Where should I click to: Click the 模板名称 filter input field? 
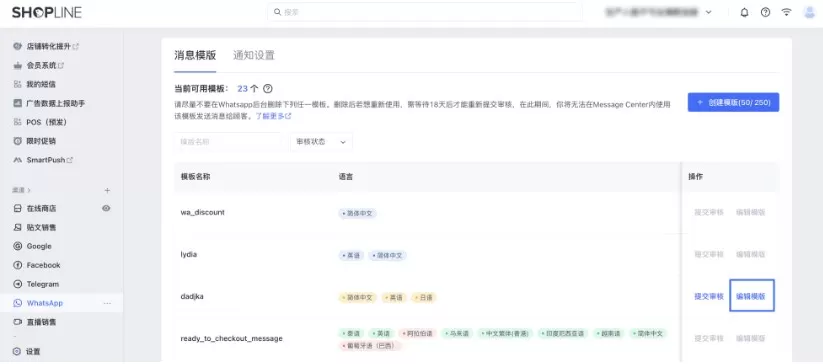(x=228, y=142)
